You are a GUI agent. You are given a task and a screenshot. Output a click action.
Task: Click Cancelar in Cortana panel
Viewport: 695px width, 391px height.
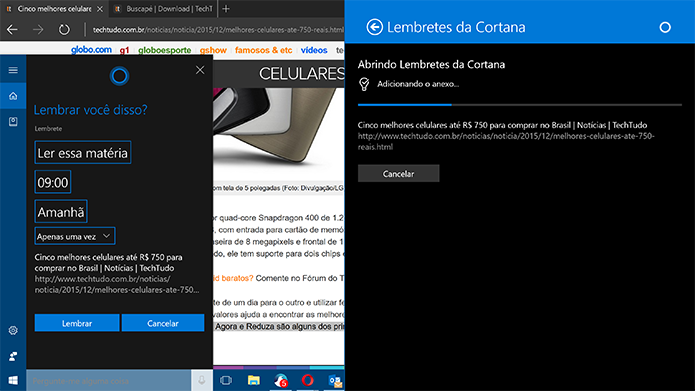click(x=163, y=323)
